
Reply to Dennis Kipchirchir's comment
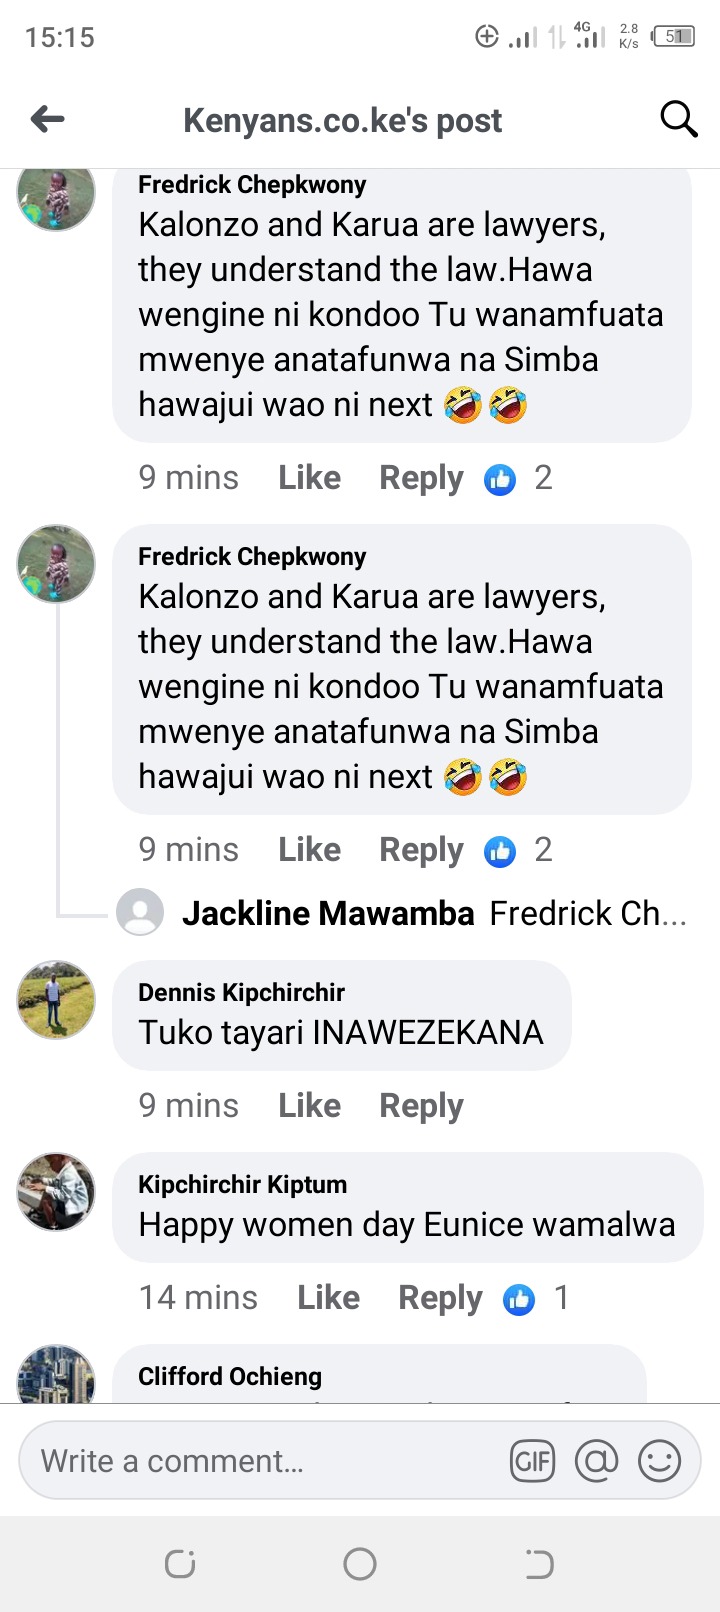pyautogui.click(x=421, y=1106)
